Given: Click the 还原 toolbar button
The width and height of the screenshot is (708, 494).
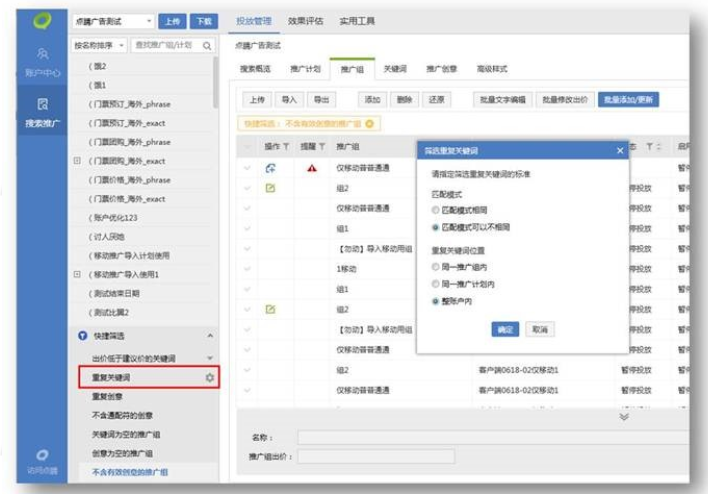Looking at the screenshot, I should coord(437,99).
